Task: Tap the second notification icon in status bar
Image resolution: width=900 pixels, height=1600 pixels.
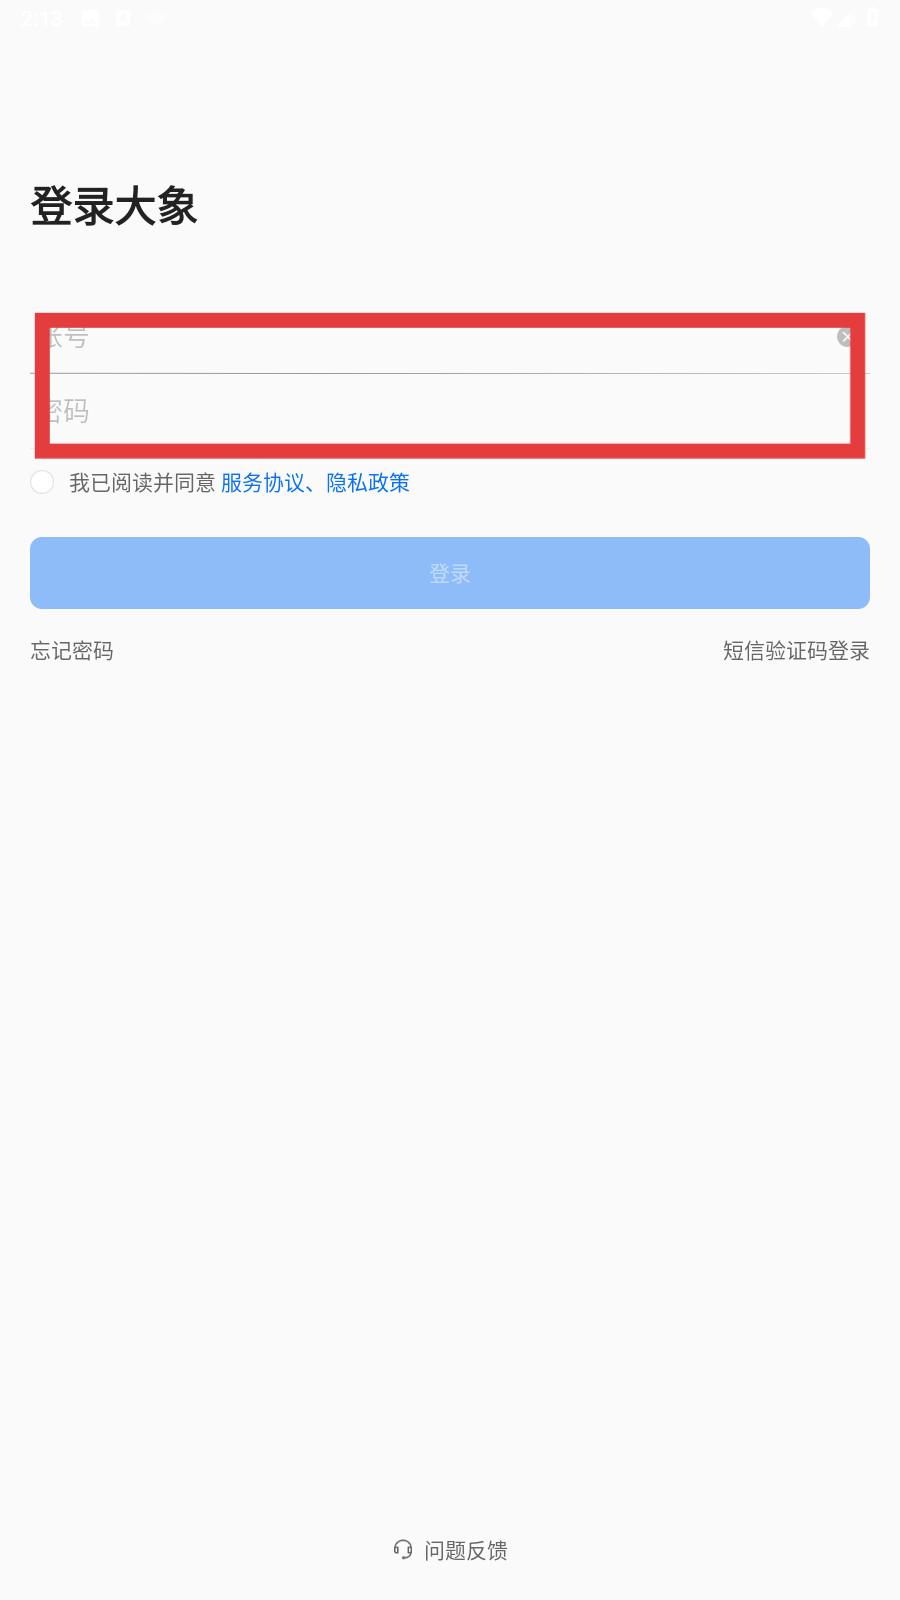Action: pyautogui.click(x=123, y=18)
